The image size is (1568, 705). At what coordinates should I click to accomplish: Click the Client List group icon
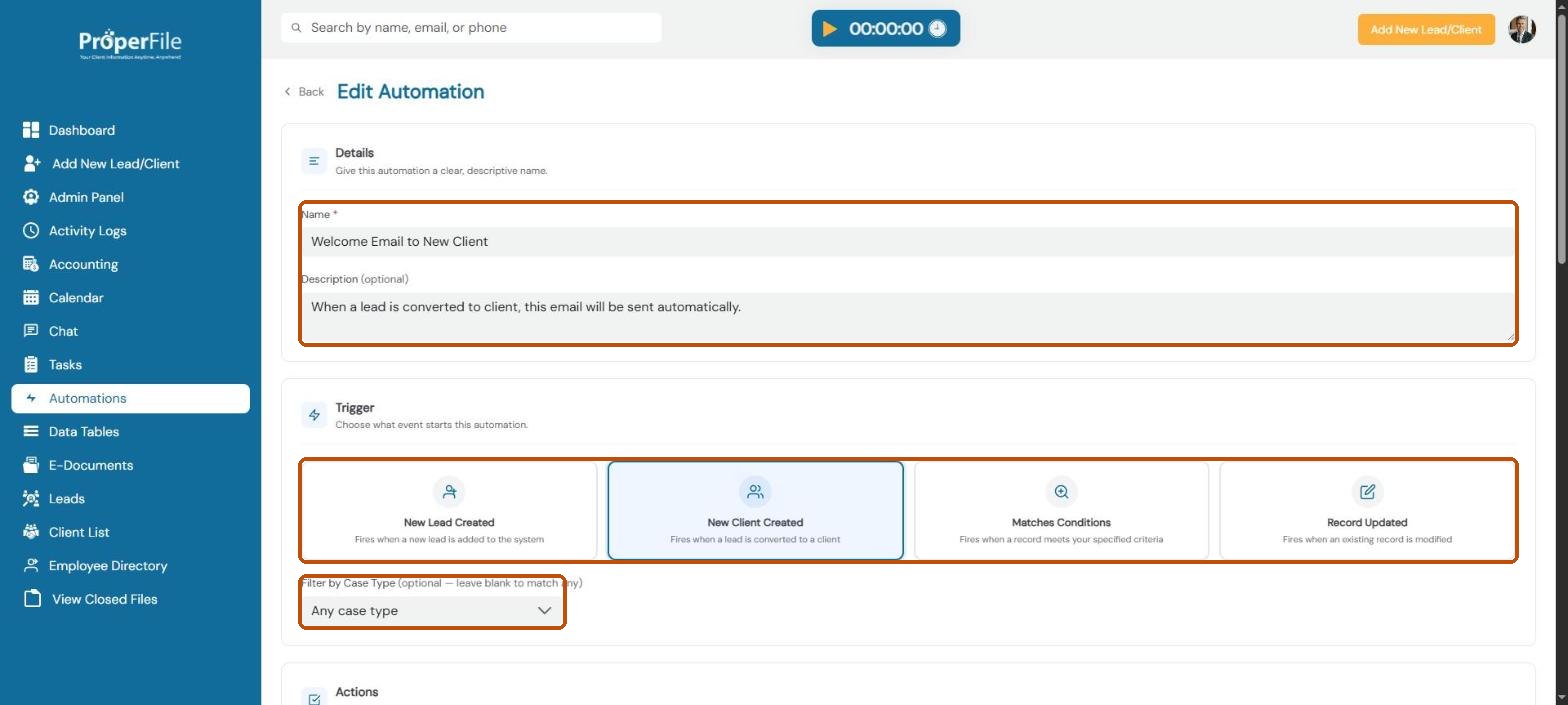pyautogui.click(x=31, y=532)
